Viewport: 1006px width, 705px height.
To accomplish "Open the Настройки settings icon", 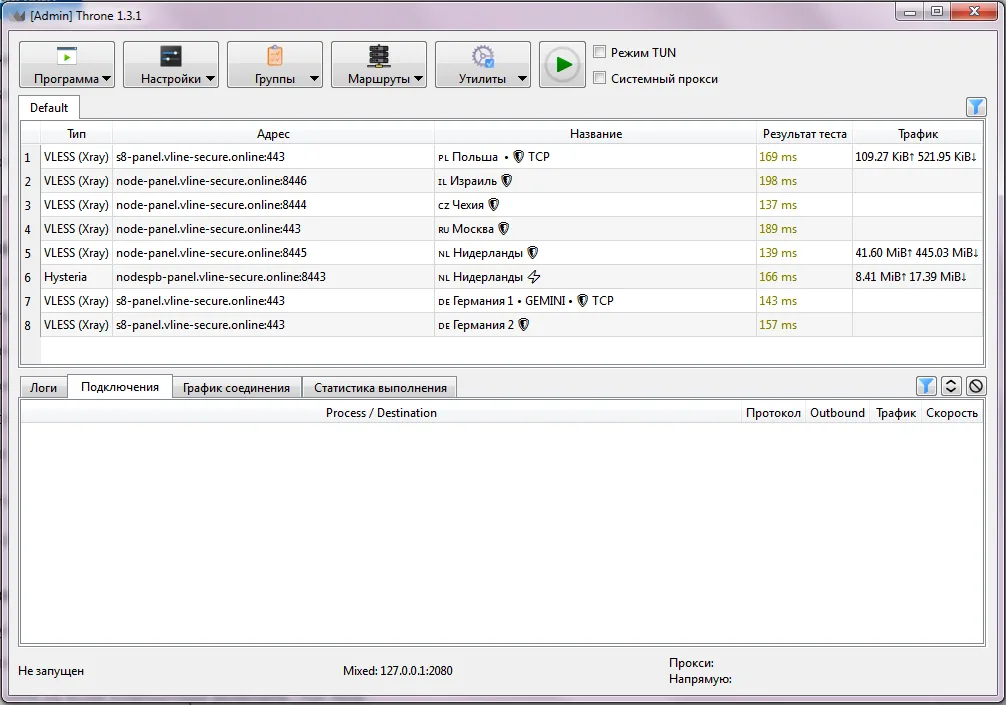I will click(171, 56).
